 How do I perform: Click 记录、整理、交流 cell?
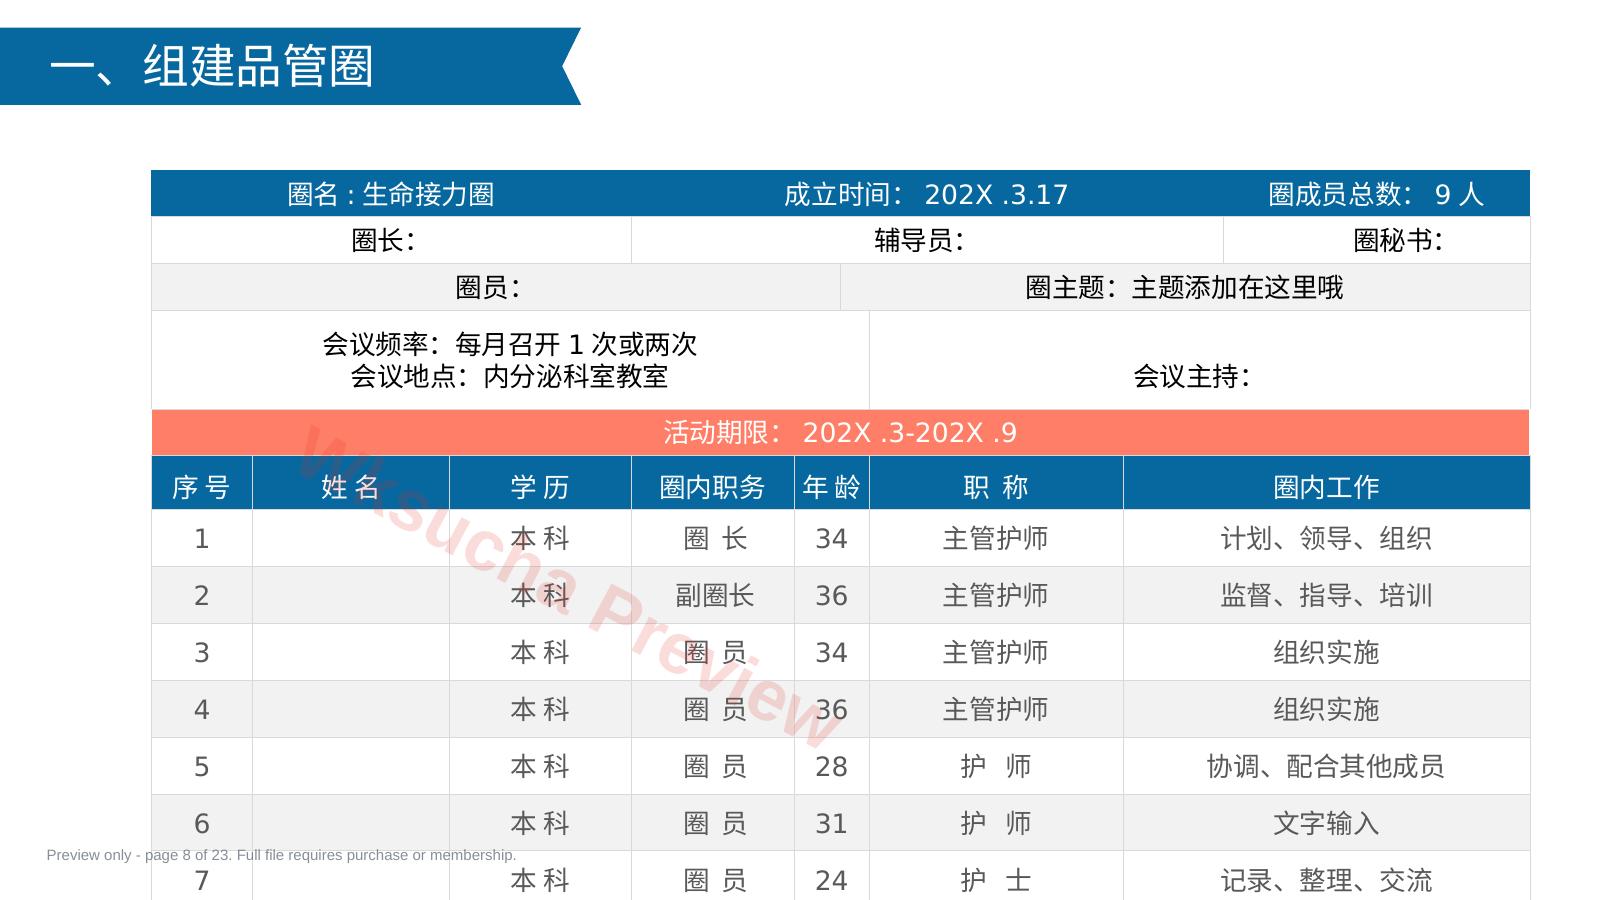1327,877
